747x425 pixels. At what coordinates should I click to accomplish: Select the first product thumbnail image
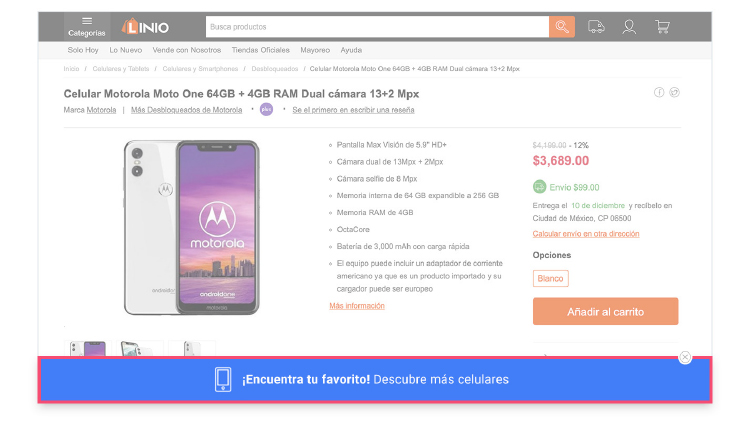(87, 349)
